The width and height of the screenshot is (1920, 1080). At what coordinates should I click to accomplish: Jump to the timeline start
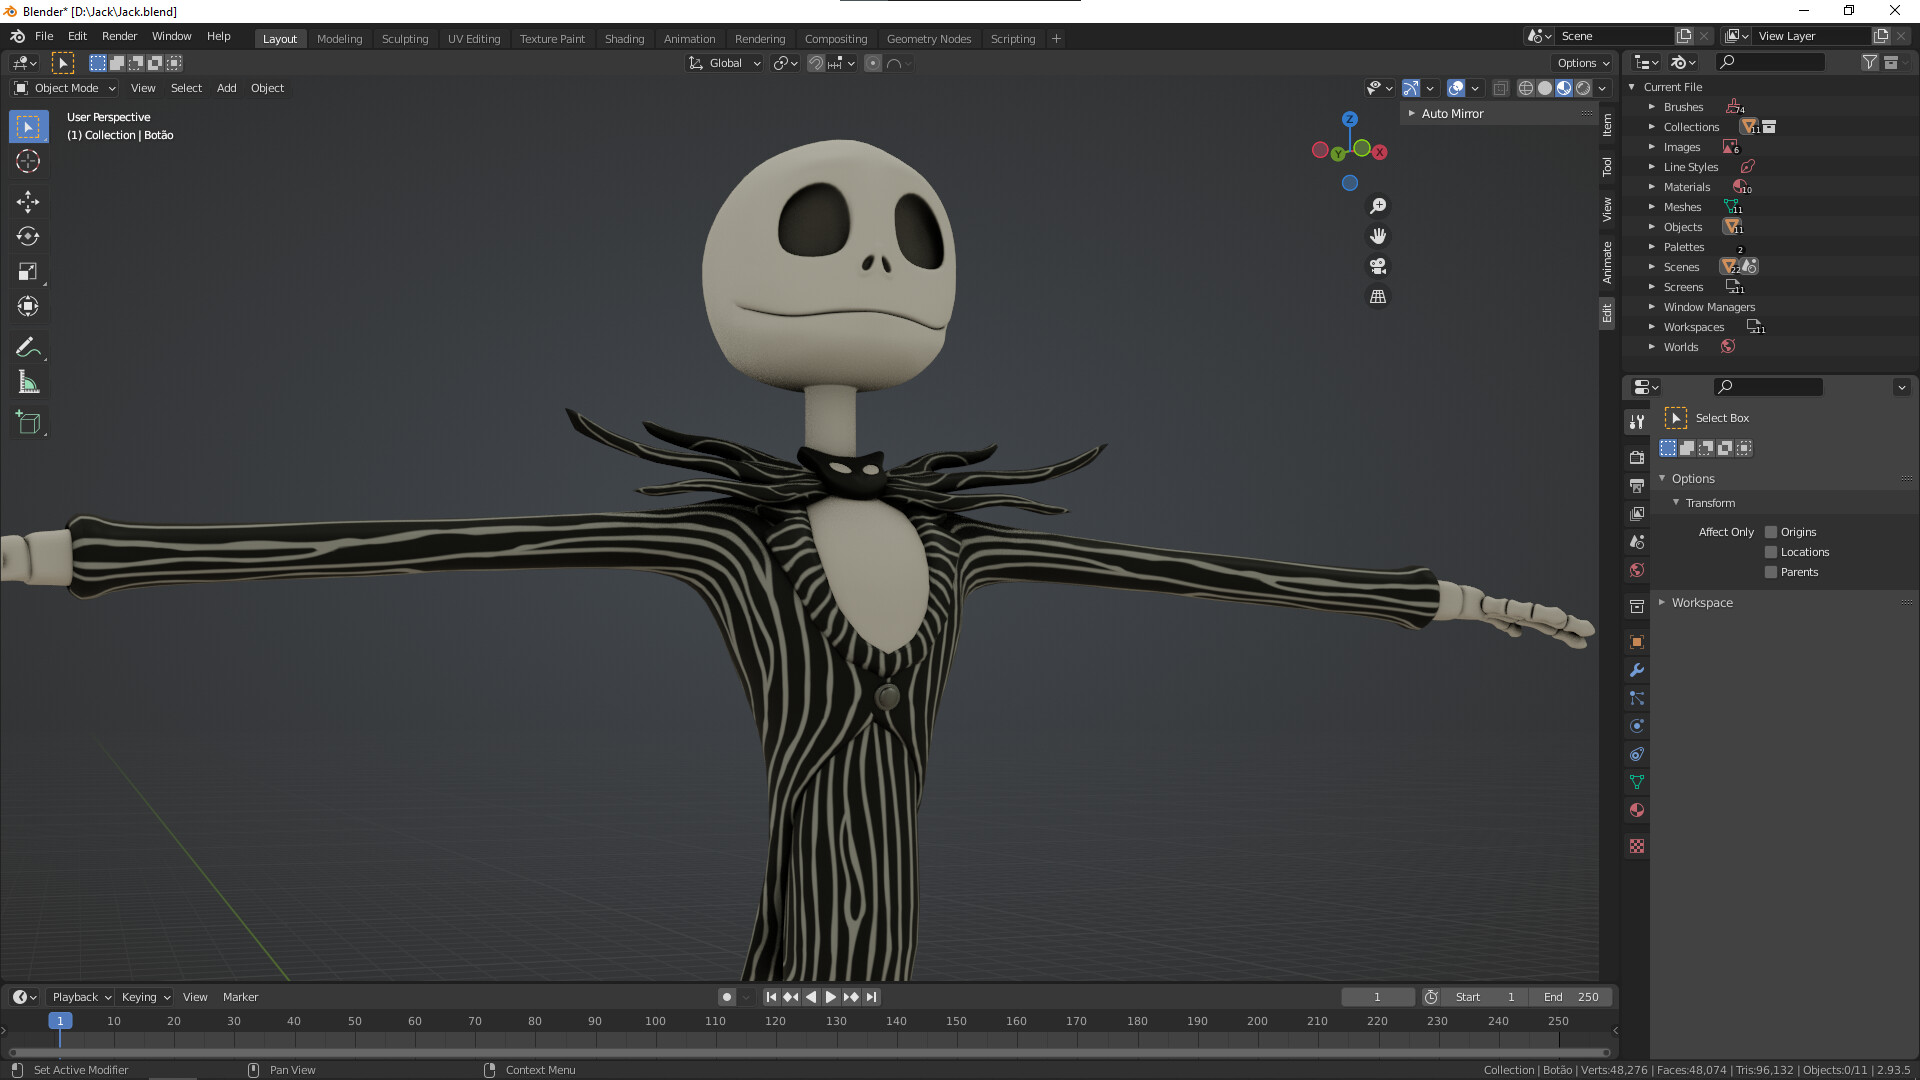(x=771, y=997)
